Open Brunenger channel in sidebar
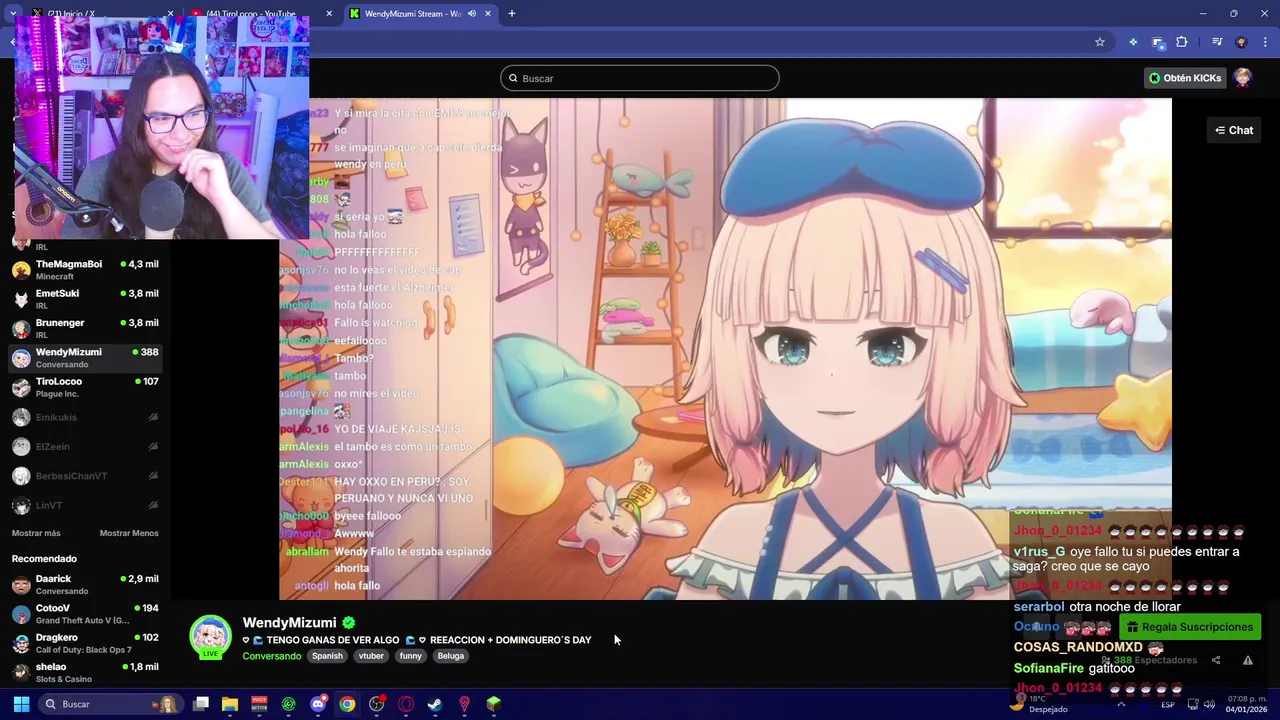 [85, 328]
